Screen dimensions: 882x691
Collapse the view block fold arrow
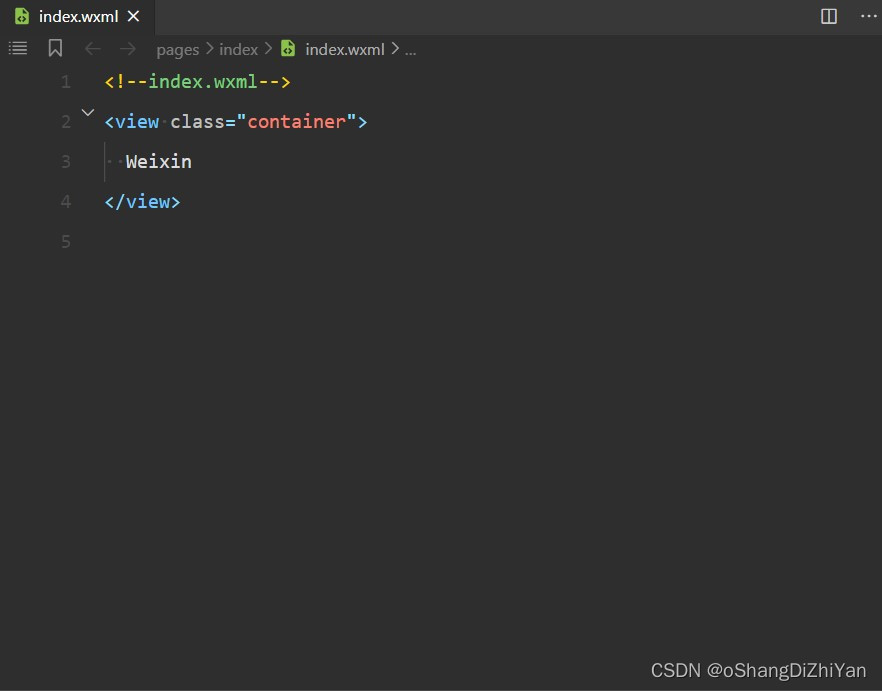coord(88,113)
